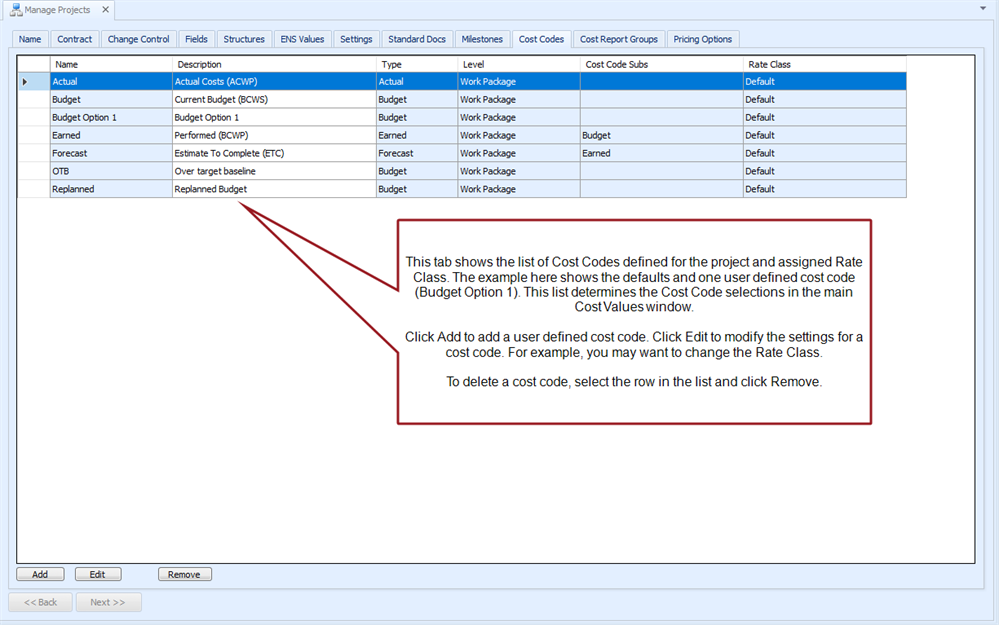Click Remove to delete the cost code

[x=184, y=574]
